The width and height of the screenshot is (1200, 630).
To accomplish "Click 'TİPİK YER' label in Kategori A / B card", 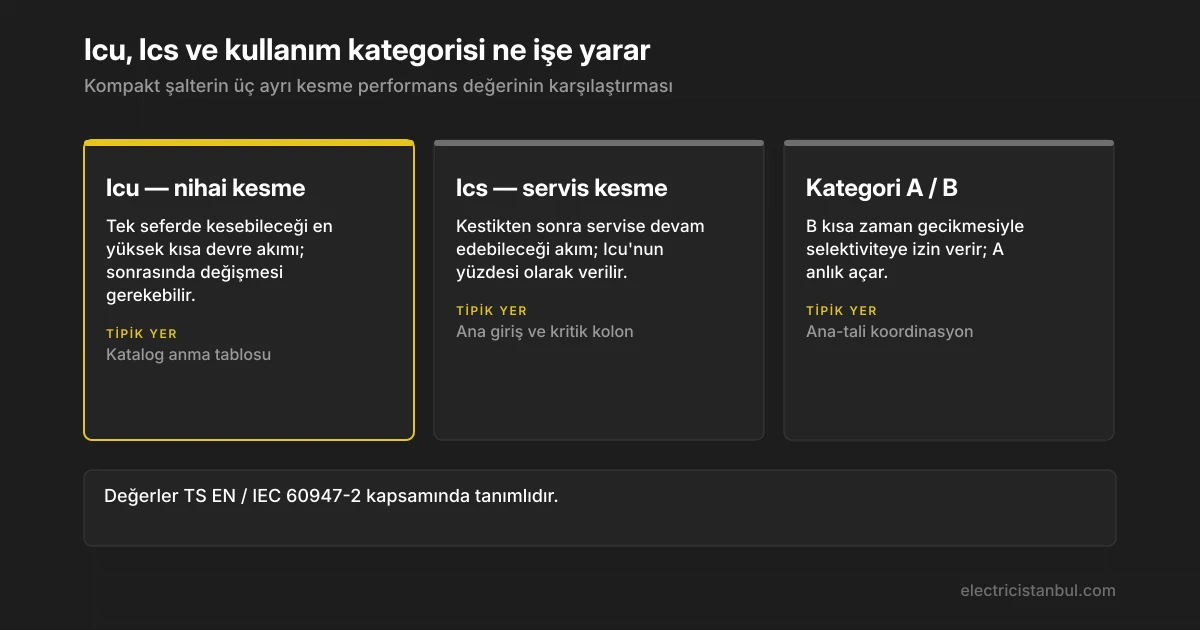I will click(x=841, y=311).
